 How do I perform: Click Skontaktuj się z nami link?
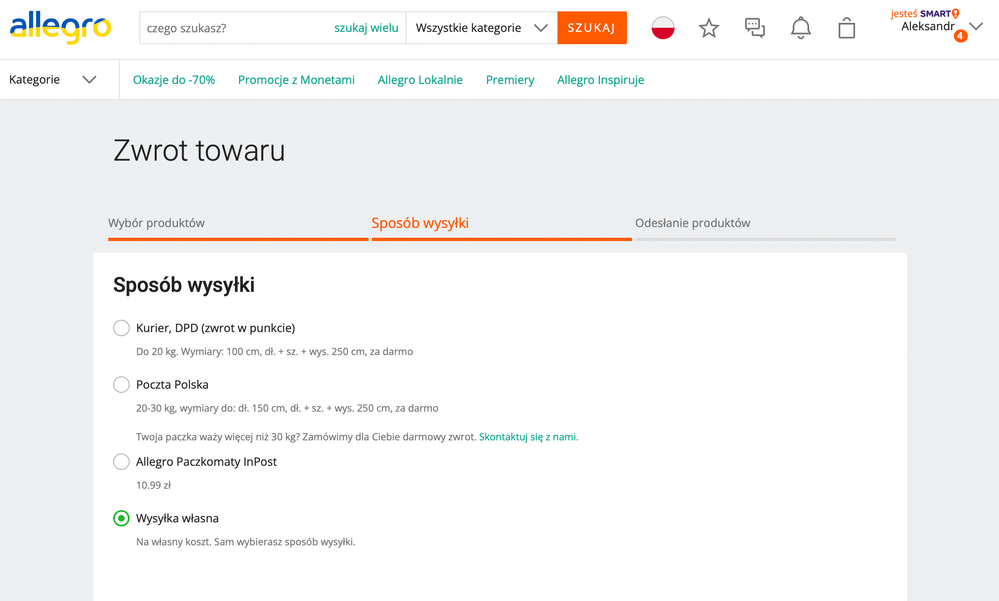click(529, 437)
